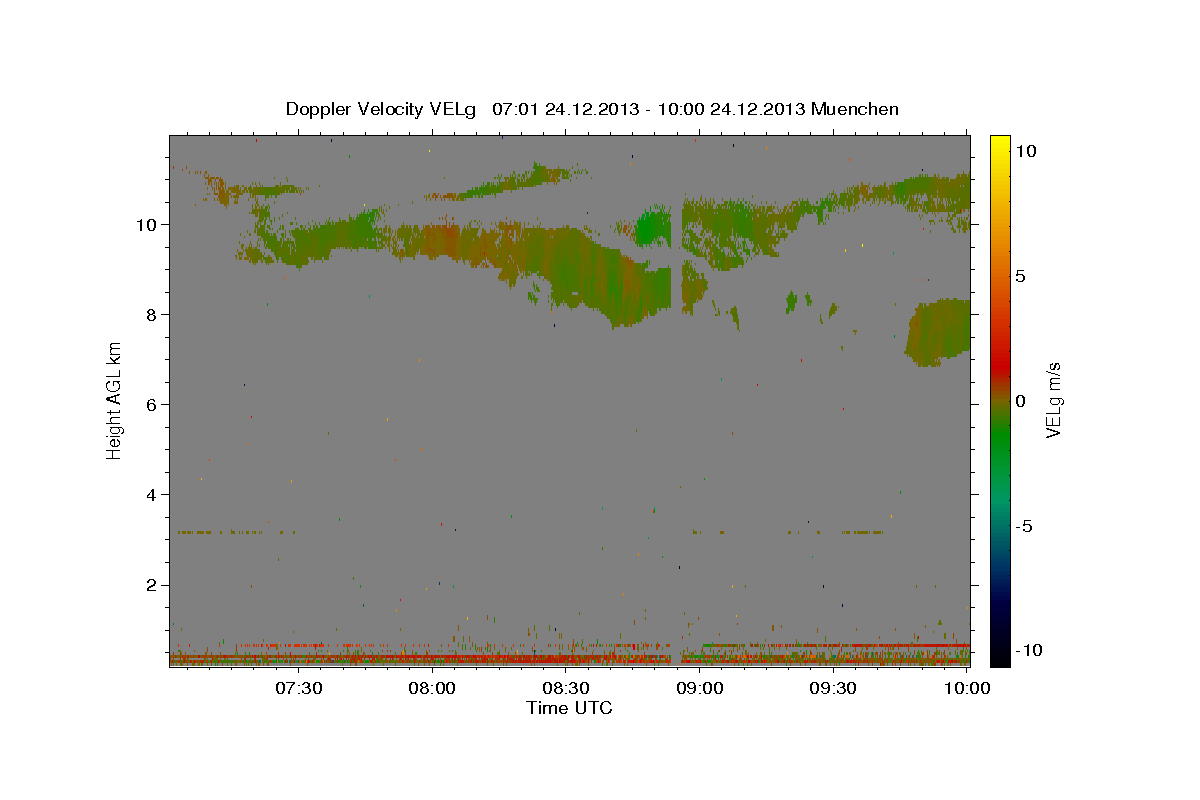Click the orange-brown cloud region near 08:00 at 9.5 km
1200x800 pixels.
point(440,242)
